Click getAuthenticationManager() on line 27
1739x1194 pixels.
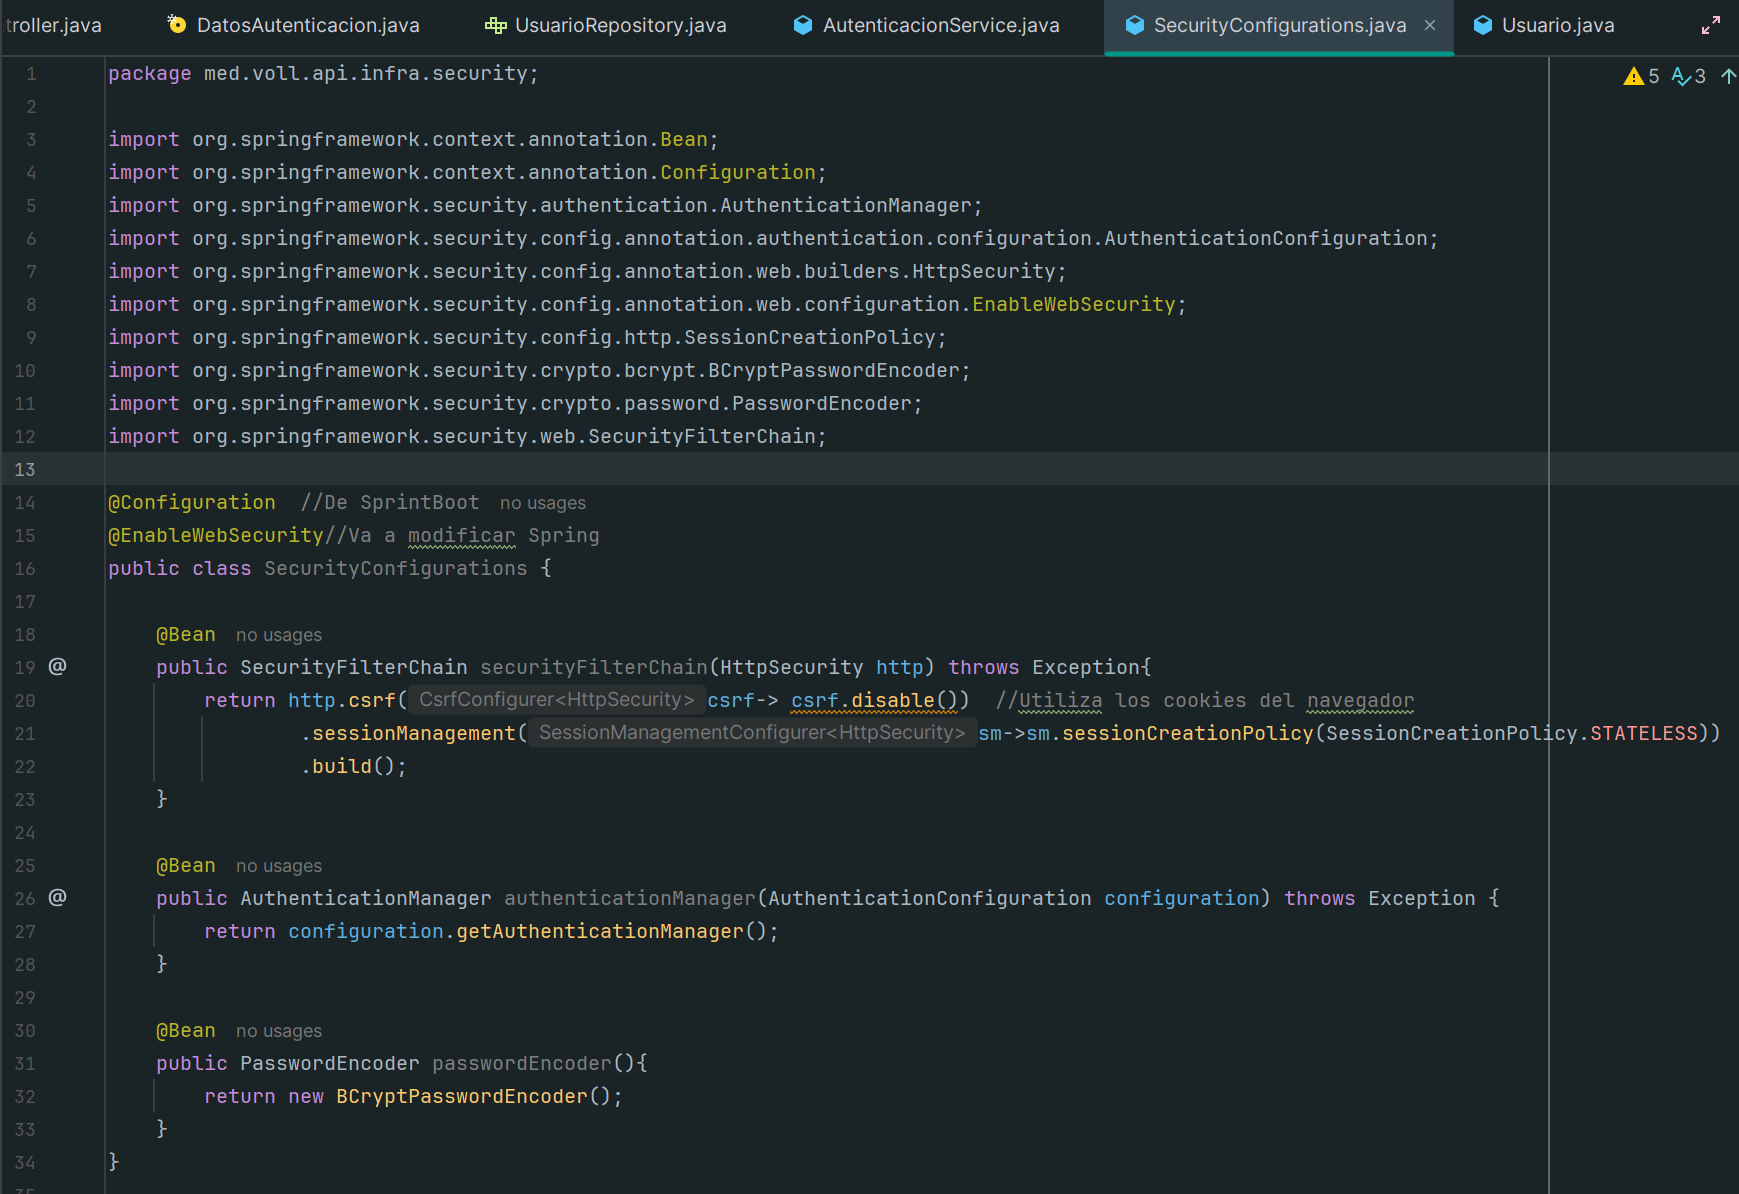[x=612, y=931]
